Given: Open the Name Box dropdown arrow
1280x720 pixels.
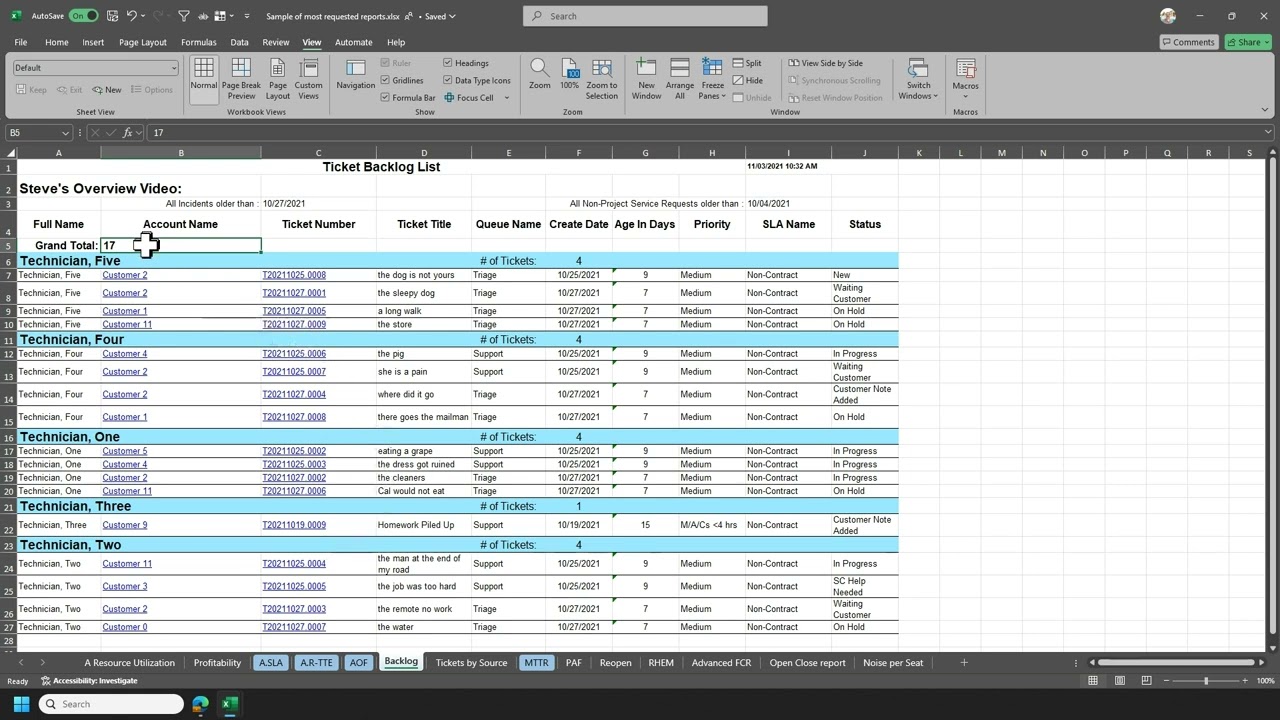Looking at the screenshot, I should (66, 133).
